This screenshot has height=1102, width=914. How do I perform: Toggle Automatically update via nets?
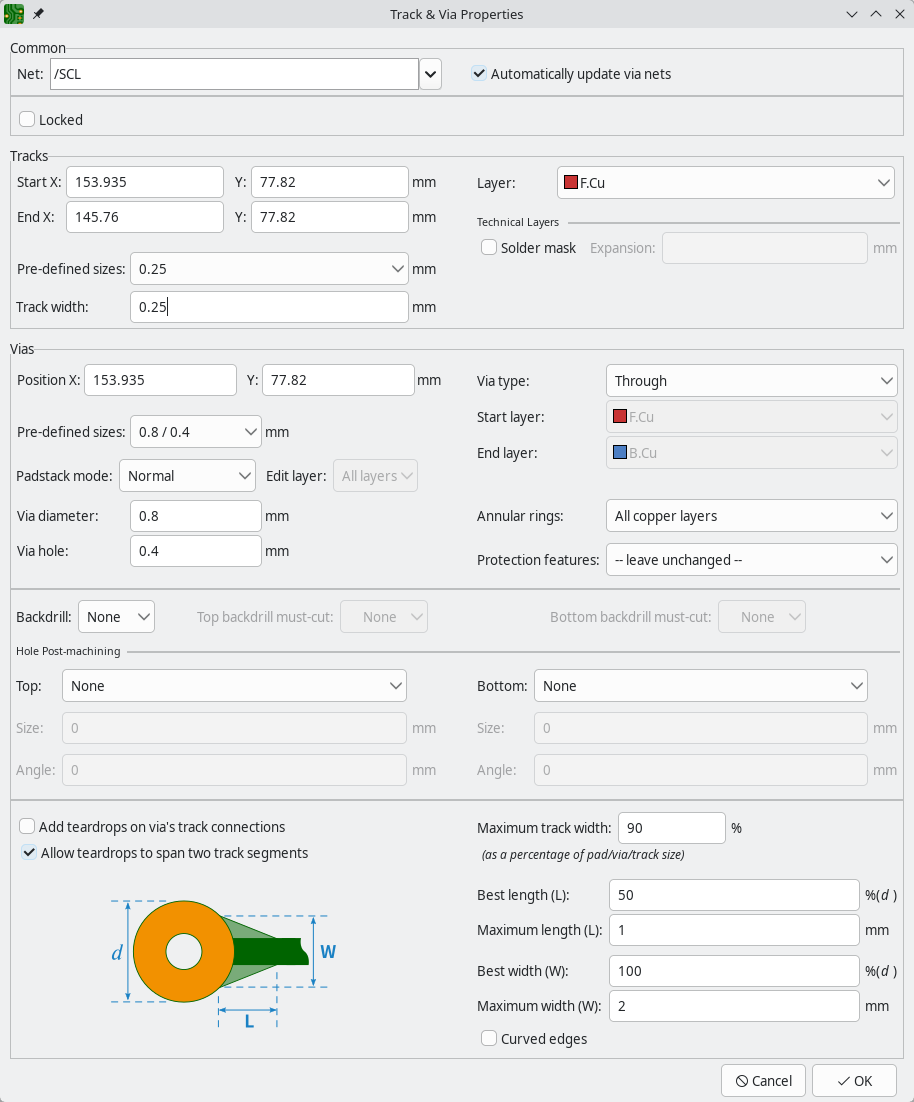(479, 74)
